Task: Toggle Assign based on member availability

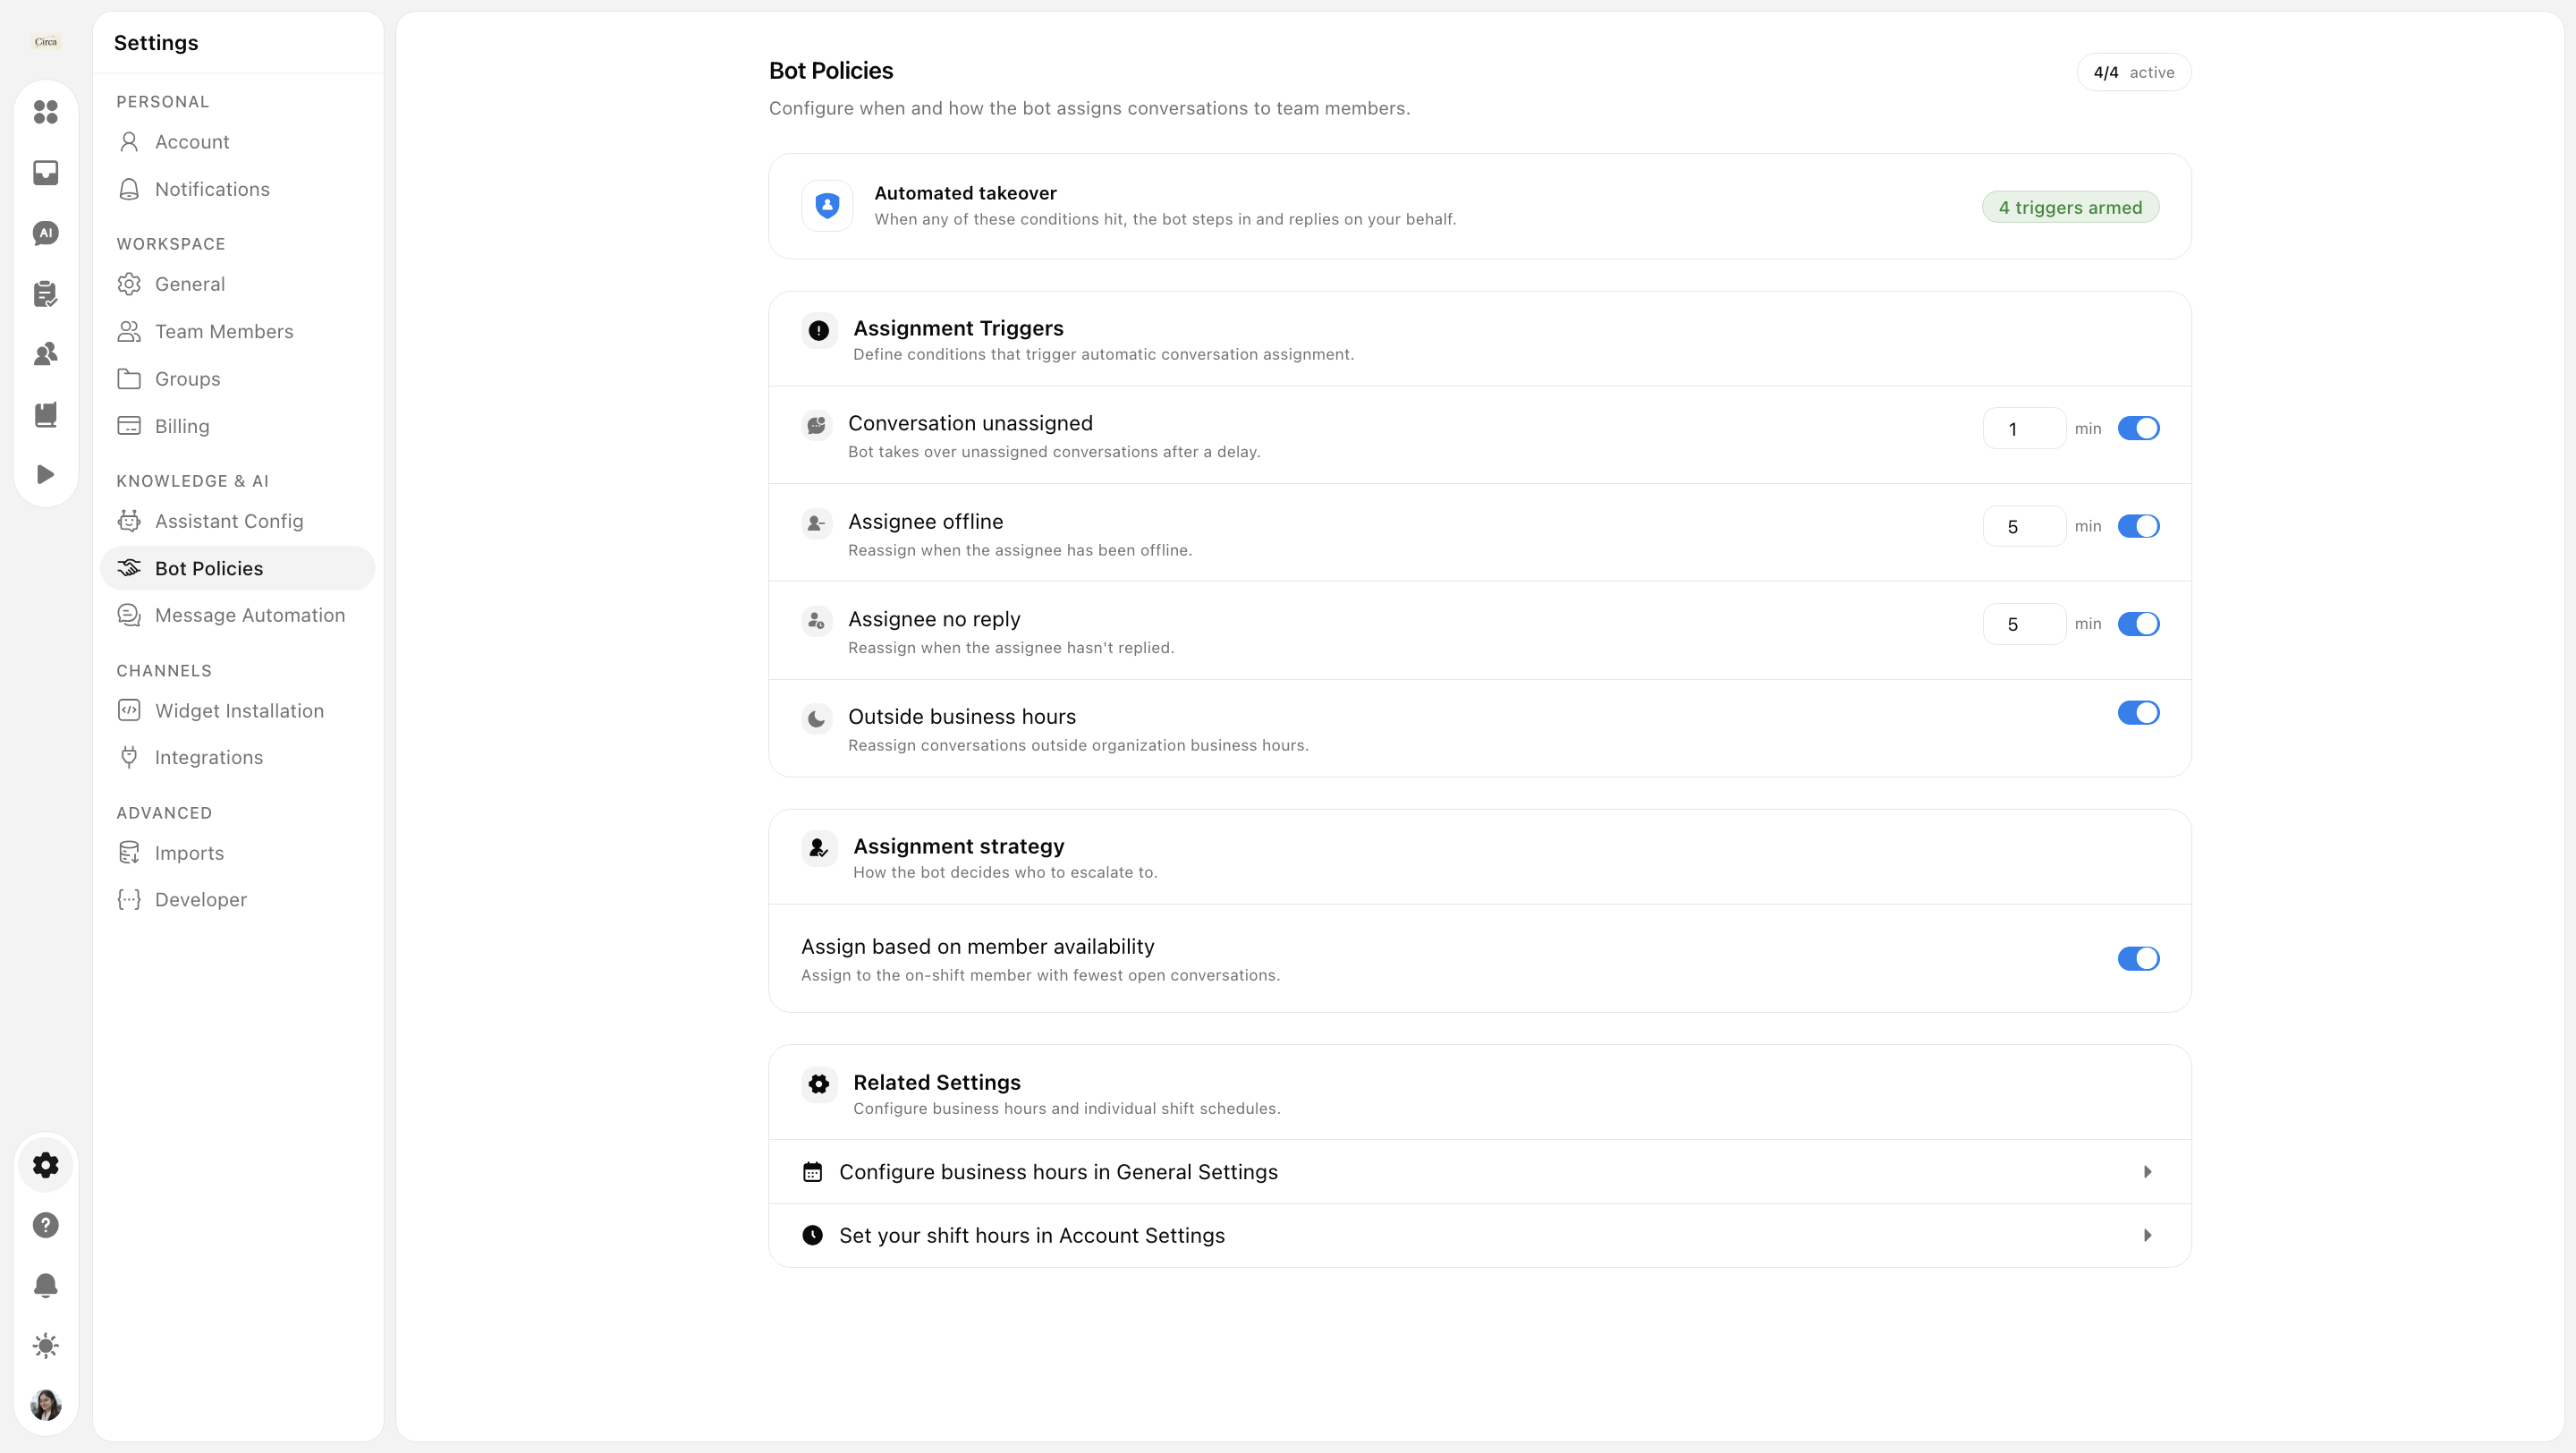Action: (2138, 958)
